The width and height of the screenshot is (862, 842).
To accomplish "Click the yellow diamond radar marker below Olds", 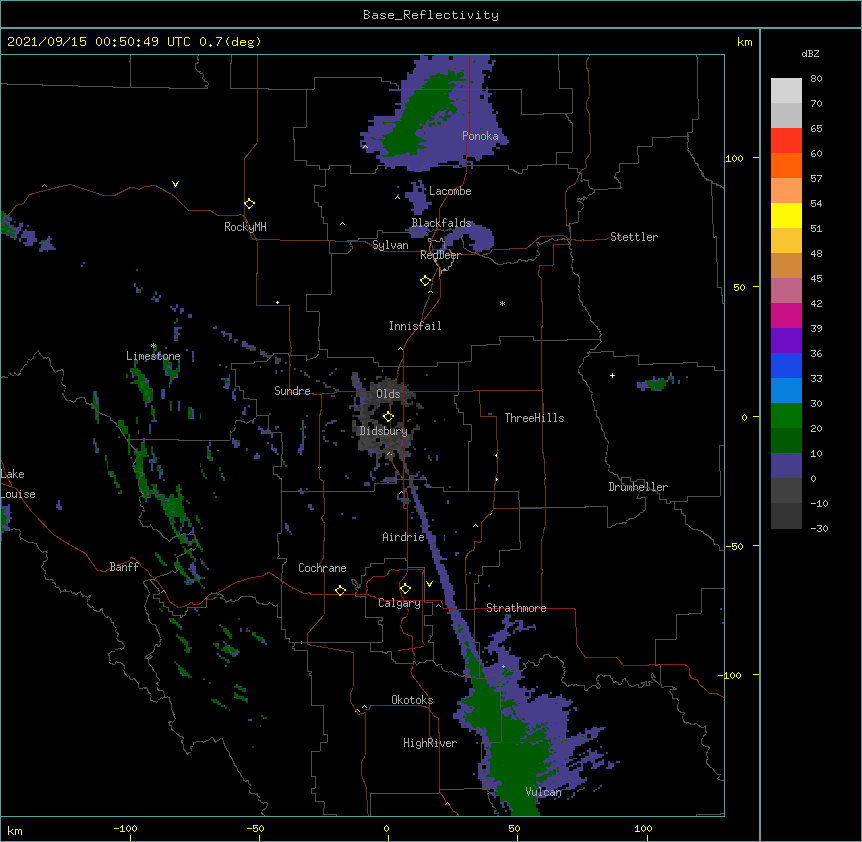I will [x=388, y=416].
